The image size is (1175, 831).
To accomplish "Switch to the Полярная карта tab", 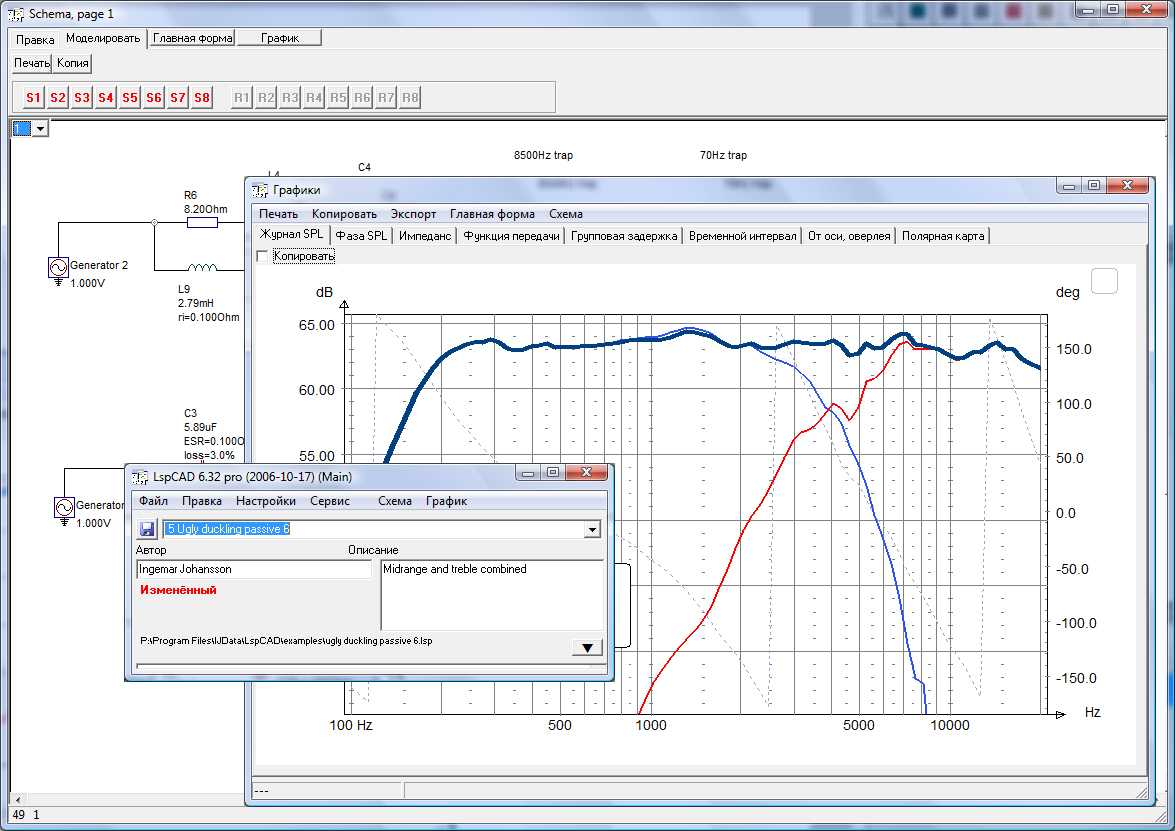I will pos(943,236).
